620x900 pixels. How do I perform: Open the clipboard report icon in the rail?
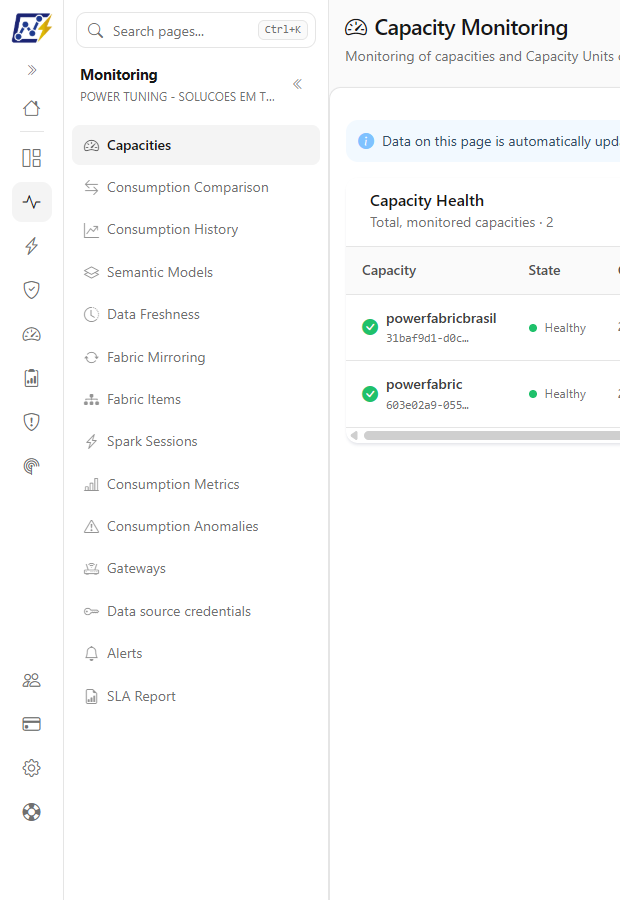point(32,378)
